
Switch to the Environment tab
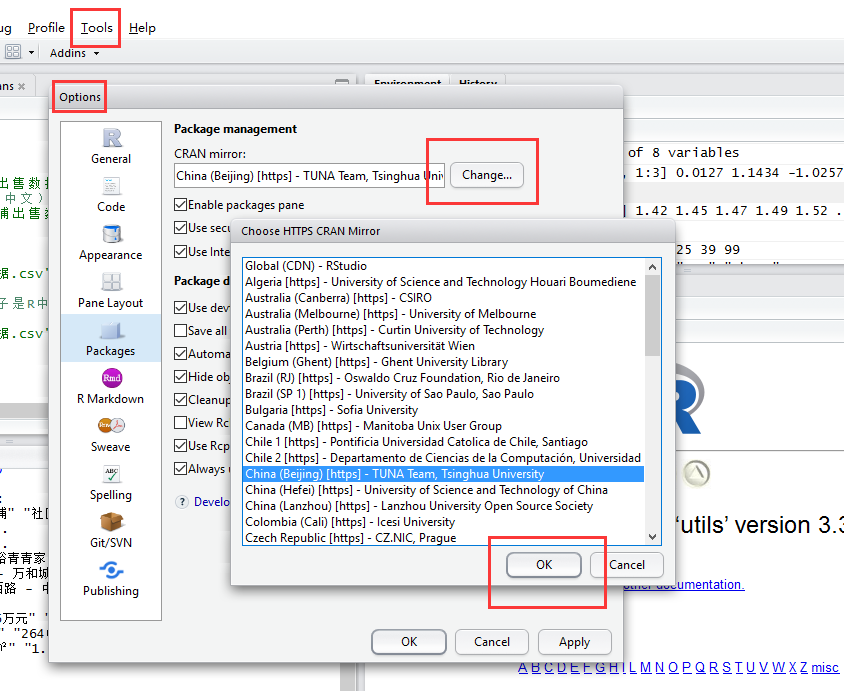click(x=407, y=82)
